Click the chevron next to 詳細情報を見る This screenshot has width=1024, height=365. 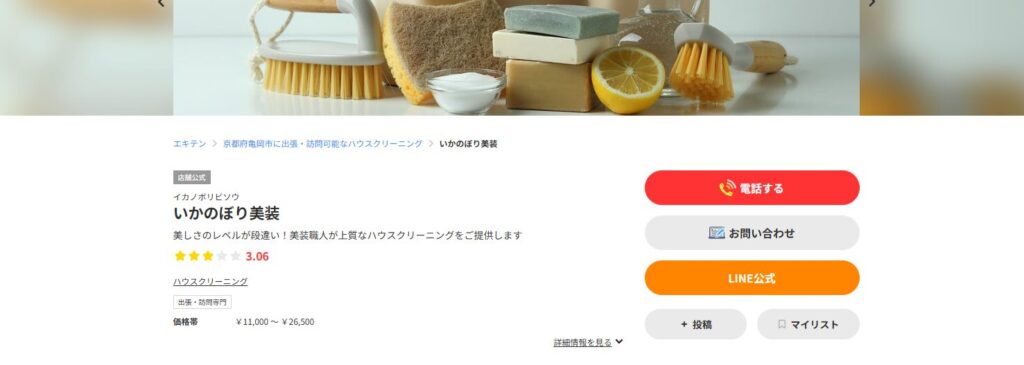(619, 341)
